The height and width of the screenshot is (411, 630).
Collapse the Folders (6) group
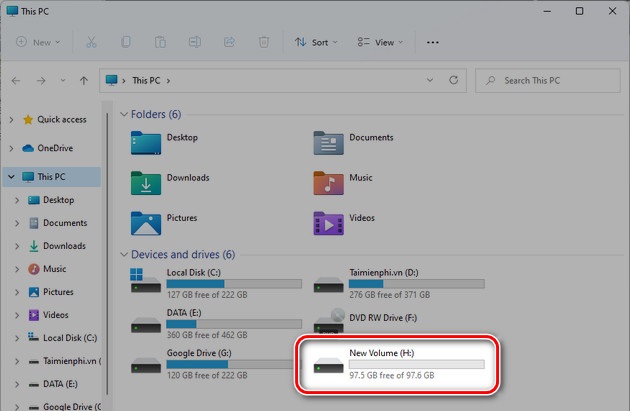(x=124, y=115)
